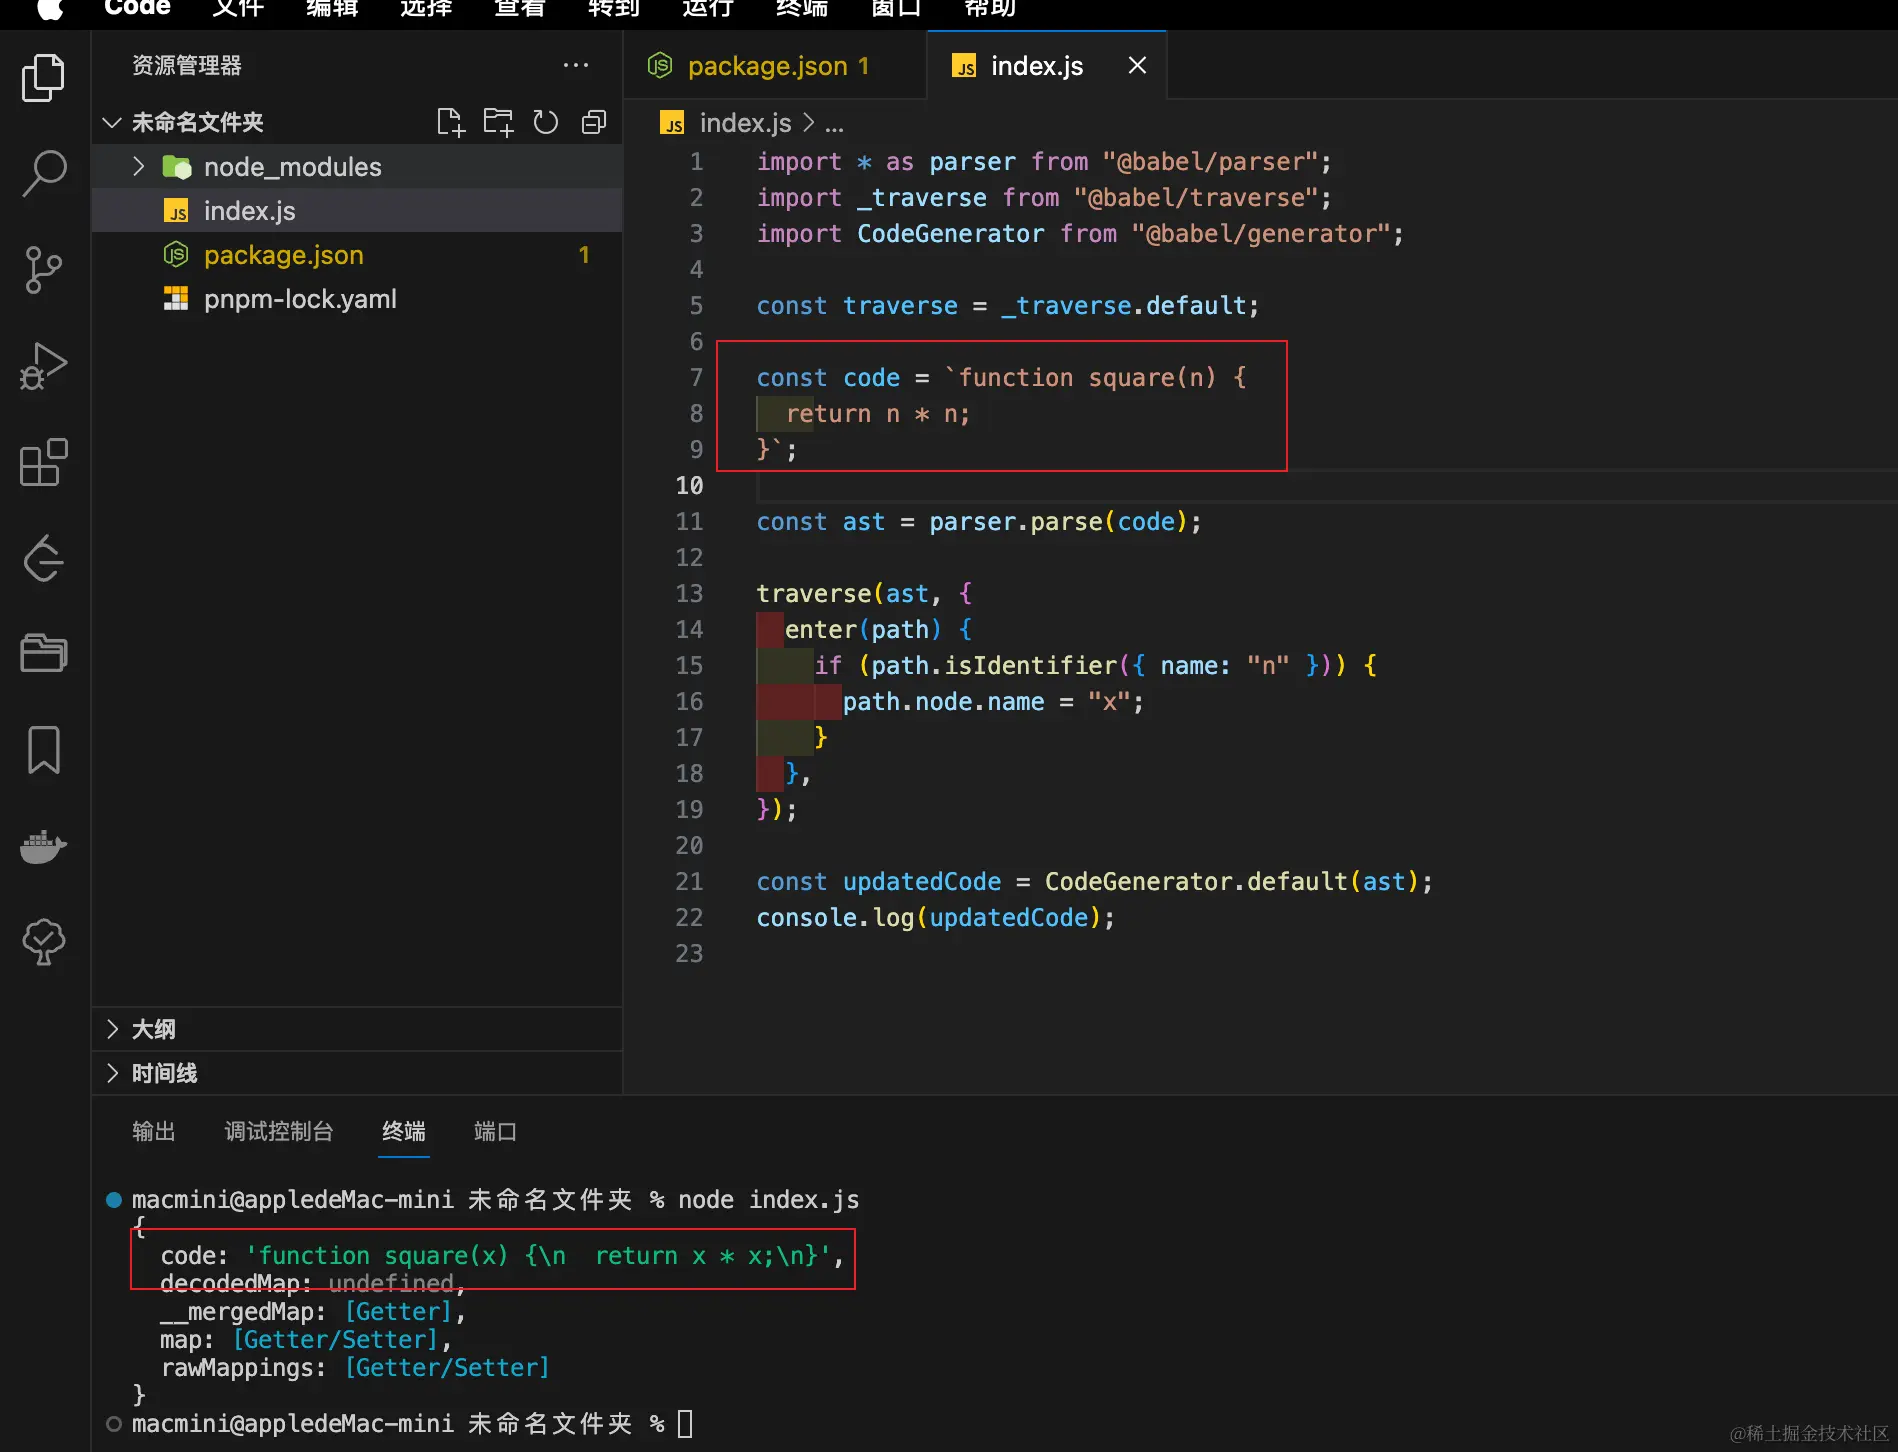Open the Apple menu
The width and height of the screenshot is (1898, 1452).
[49, 8]
